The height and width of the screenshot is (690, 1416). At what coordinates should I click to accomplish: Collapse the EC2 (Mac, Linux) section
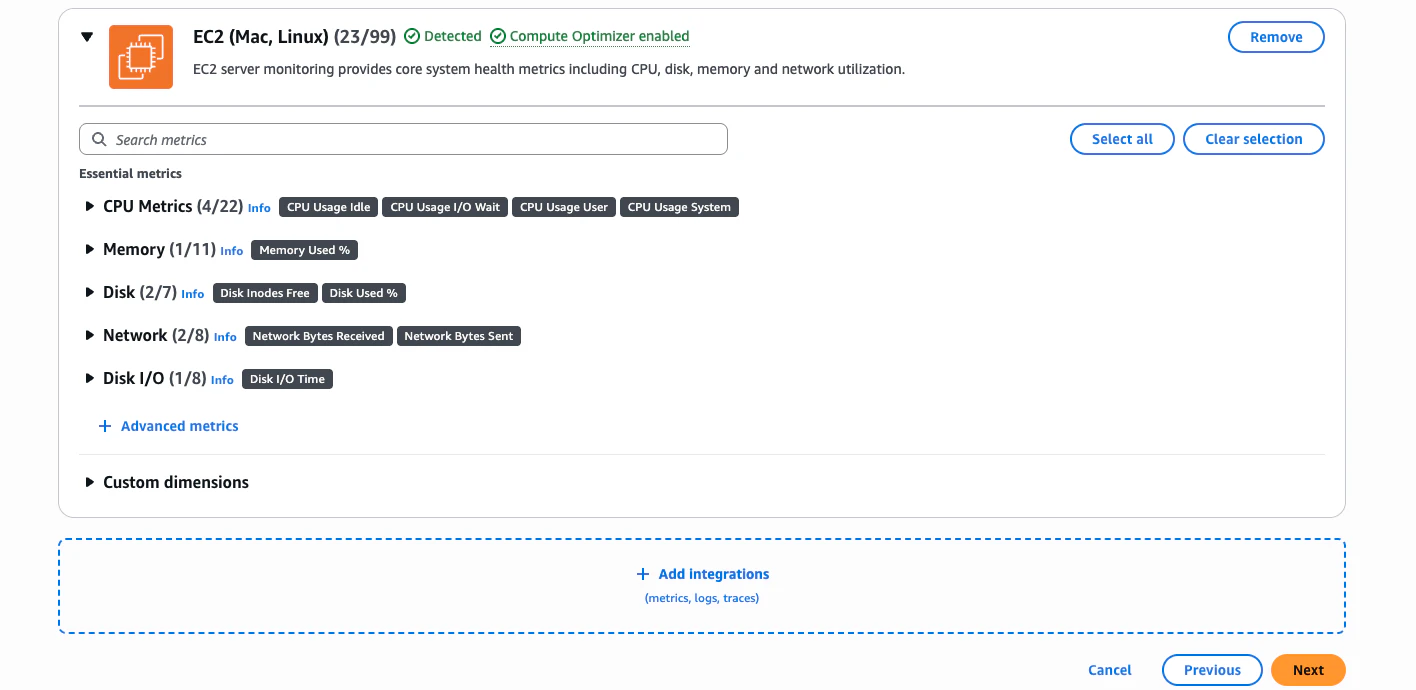pyautogui.click(x=87, y=37)
